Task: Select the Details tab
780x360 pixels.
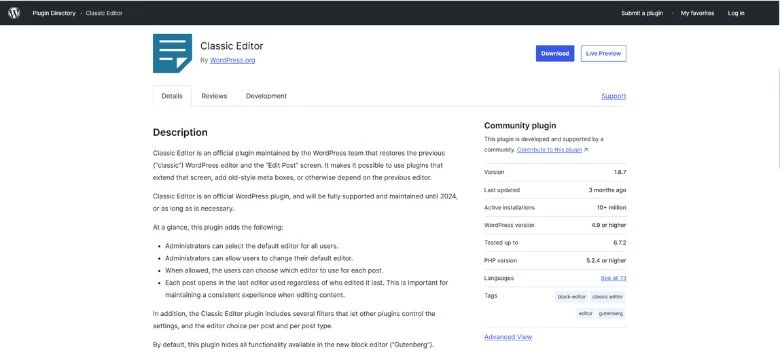Action: coord(172,96)
